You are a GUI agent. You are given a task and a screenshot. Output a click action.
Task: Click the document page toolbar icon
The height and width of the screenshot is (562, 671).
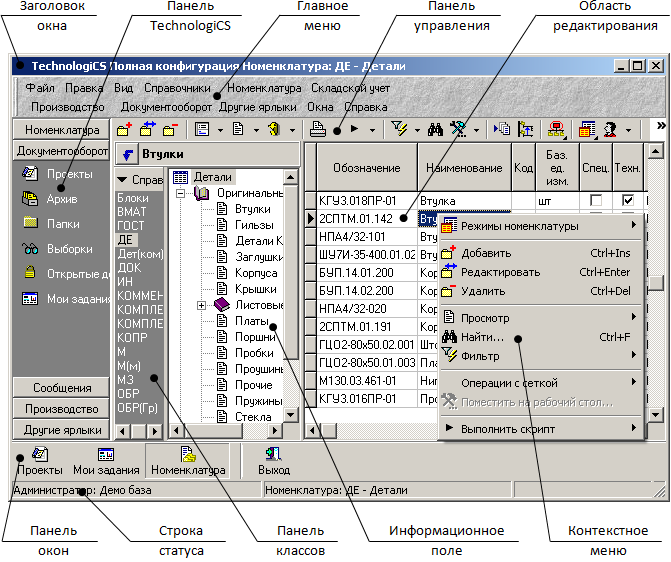coord(238,129)
